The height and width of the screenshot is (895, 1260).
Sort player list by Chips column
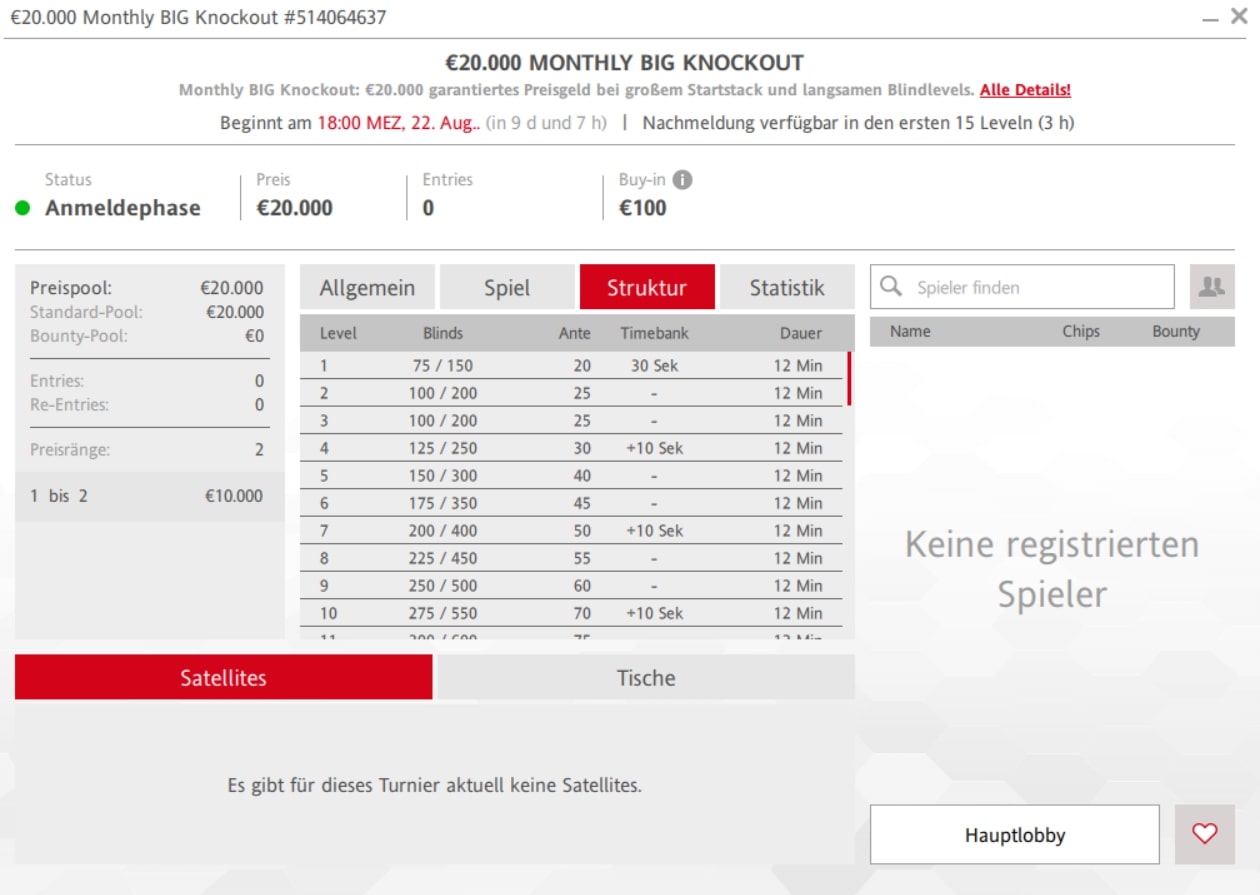coord(1080,332)
